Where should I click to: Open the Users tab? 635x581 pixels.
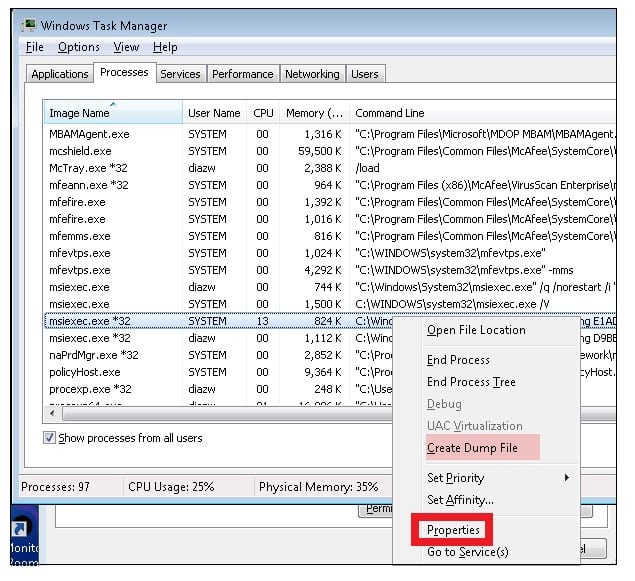pyautogui.click(x=364, y=74)
